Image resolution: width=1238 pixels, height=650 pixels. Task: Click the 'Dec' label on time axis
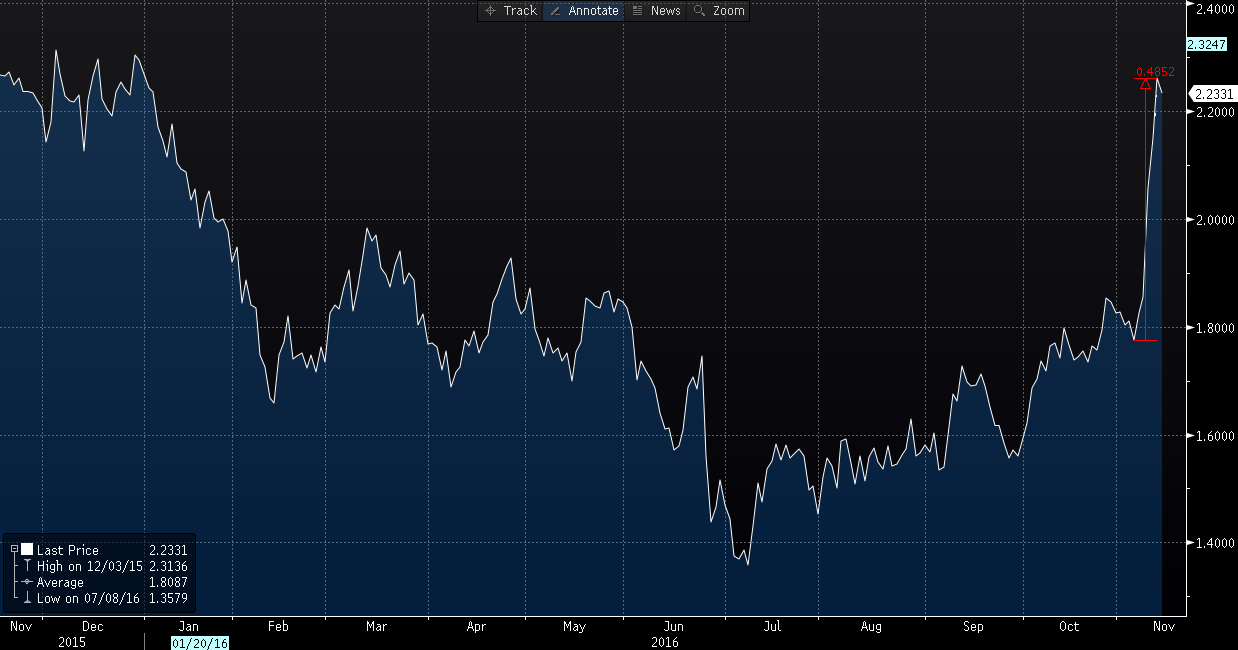pyautogui.click(x=92, y=627)
